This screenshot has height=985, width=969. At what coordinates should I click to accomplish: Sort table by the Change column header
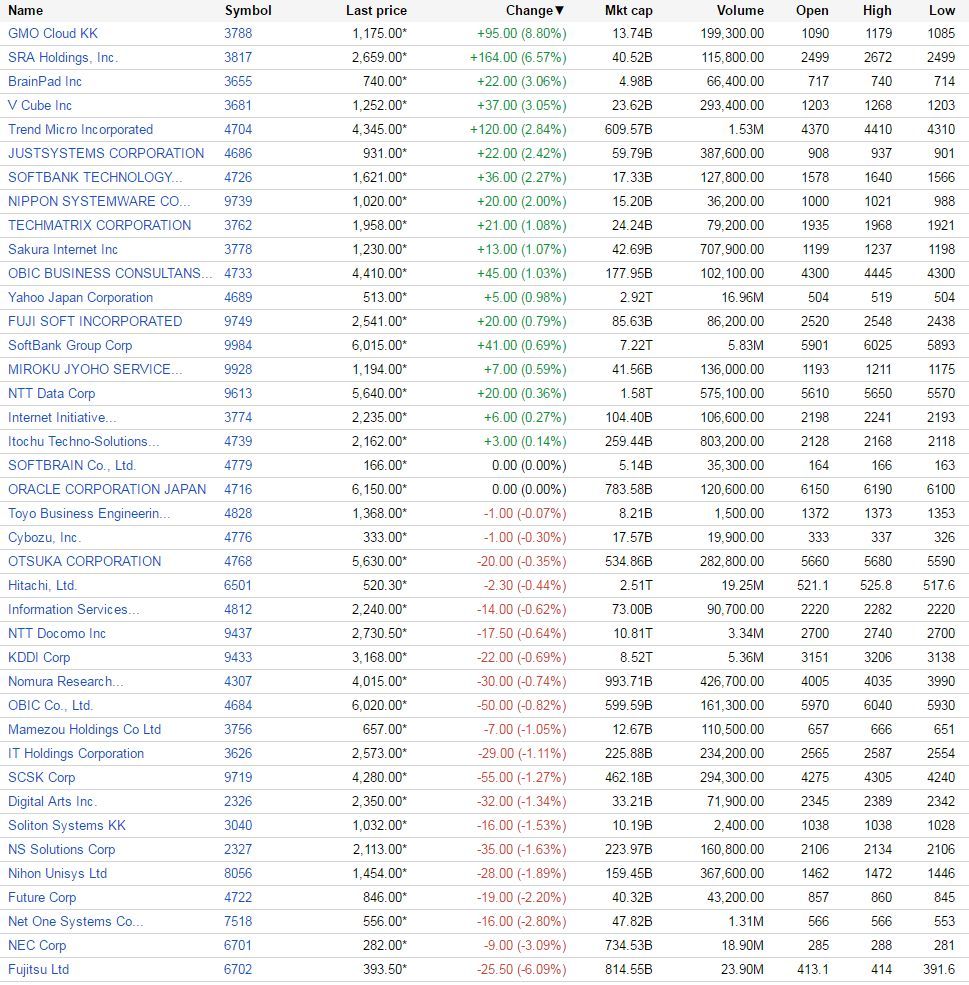click(535, 11)
